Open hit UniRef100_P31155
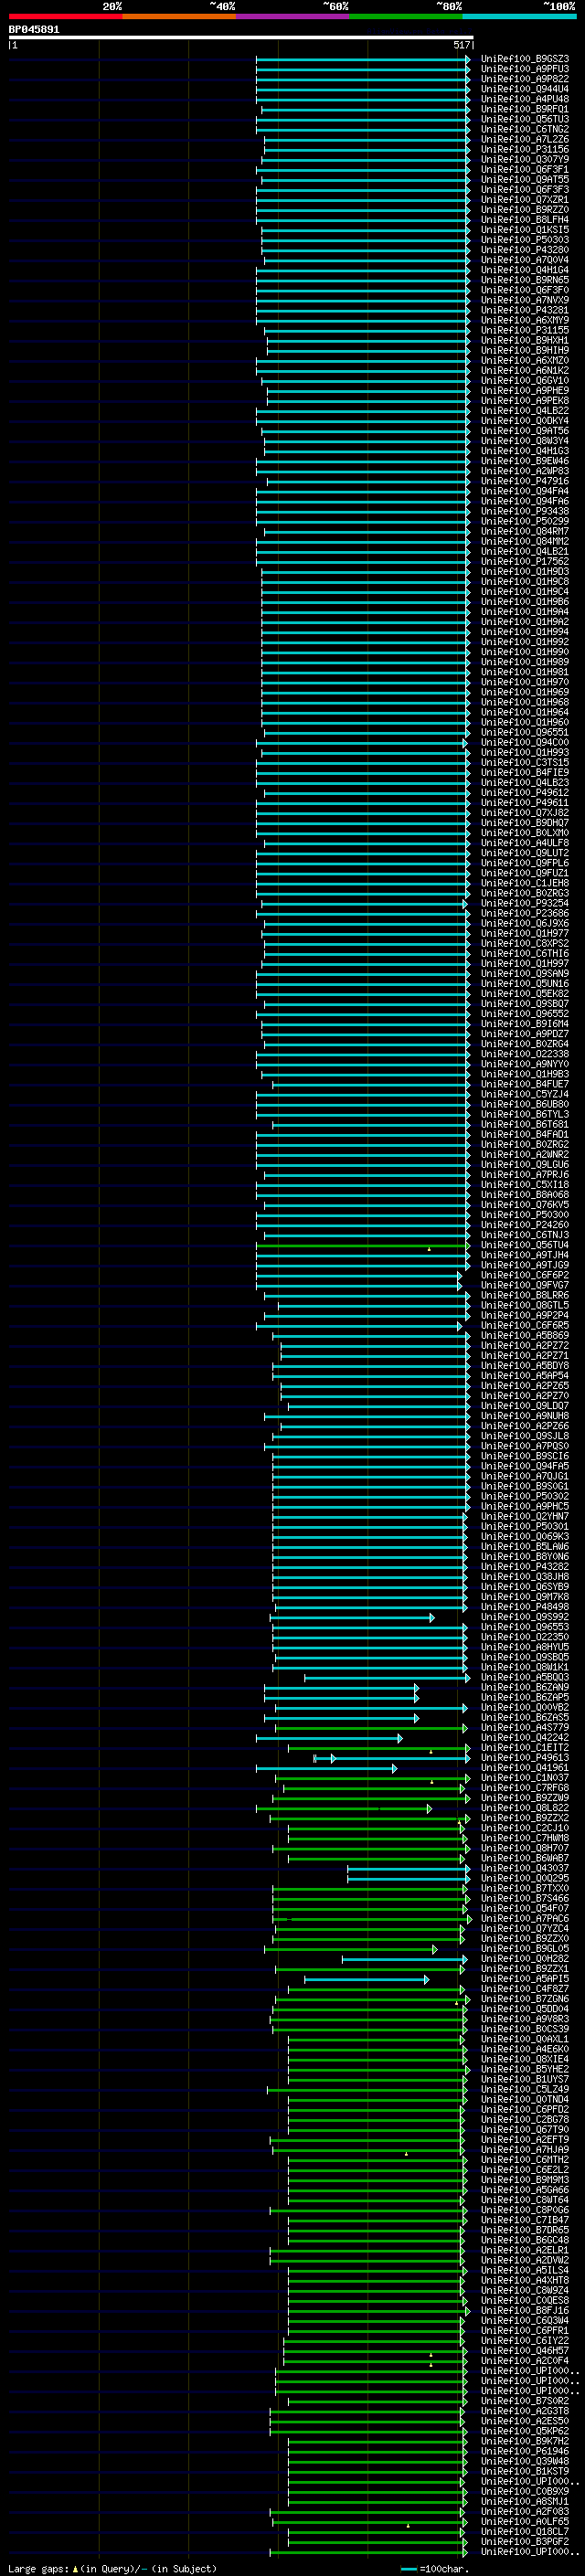 pos(525,330)
